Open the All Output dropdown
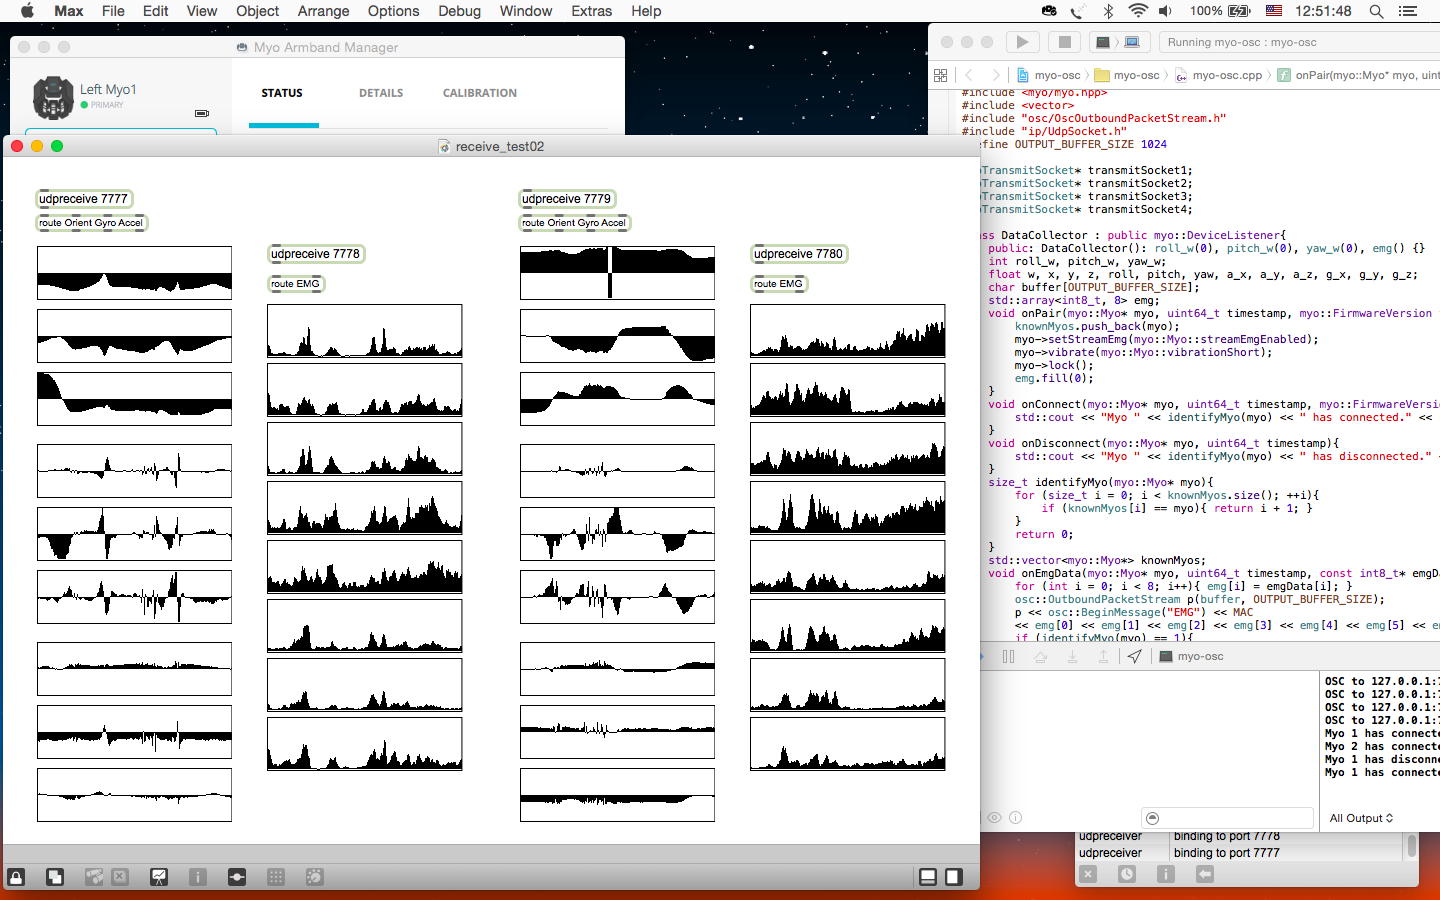1440x900 pixels. click(x=1361, y=818)
